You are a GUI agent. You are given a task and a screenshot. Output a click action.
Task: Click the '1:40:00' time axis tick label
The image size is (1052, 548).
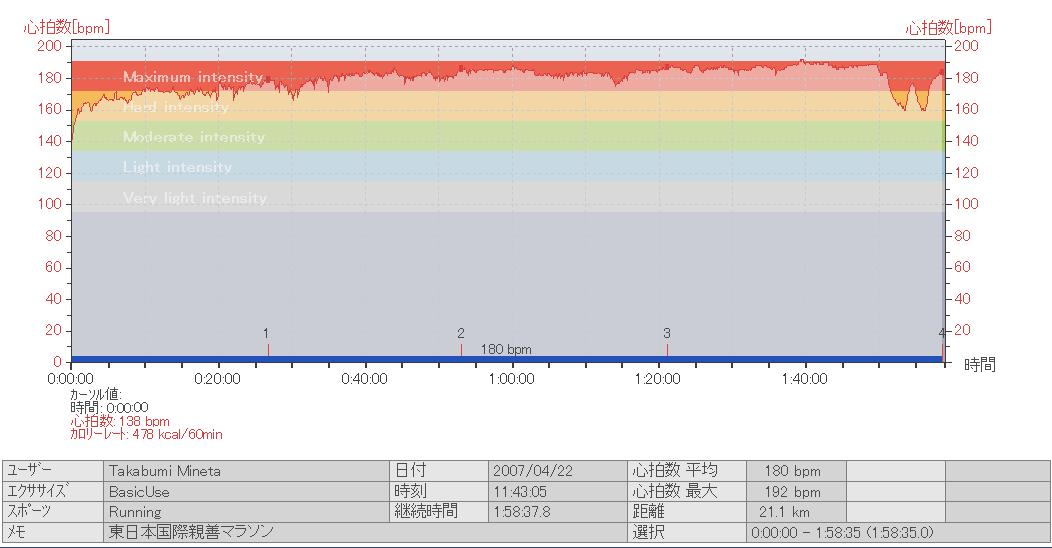point(804,379)
